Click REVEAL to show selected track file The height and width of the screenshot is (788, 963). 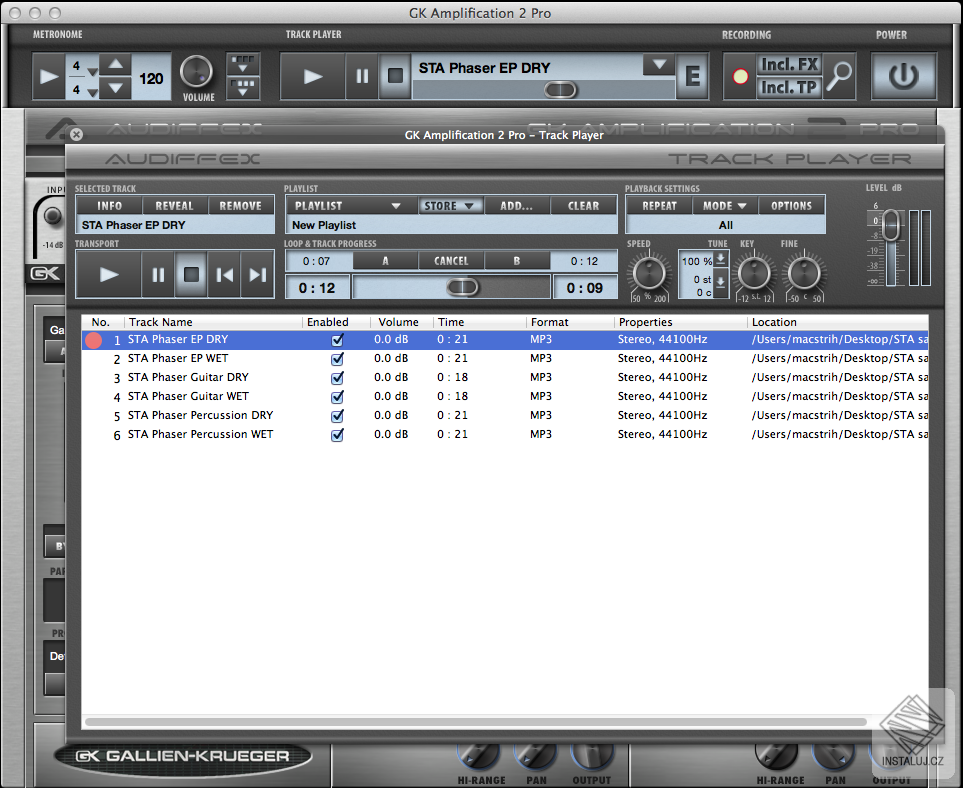(174, 206)
